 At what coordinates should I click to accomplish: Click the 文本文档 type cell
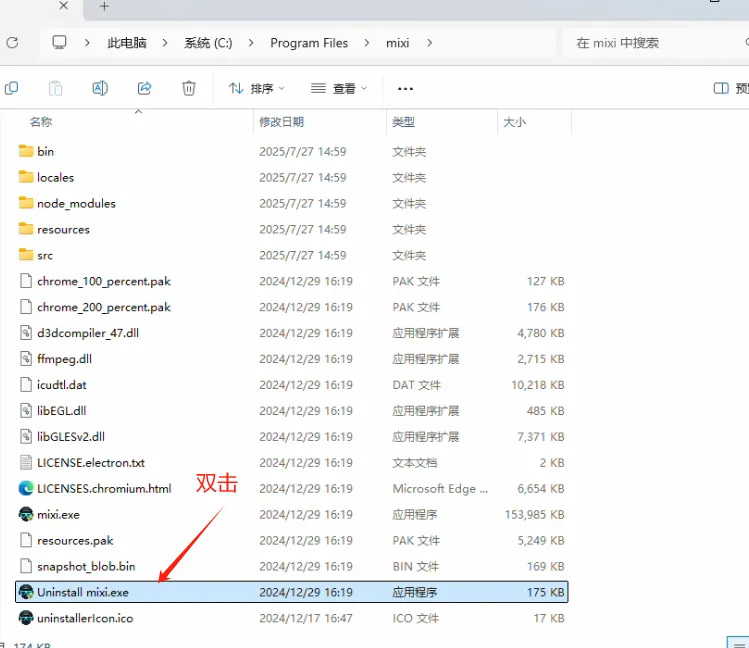click(x=415, y=463)
